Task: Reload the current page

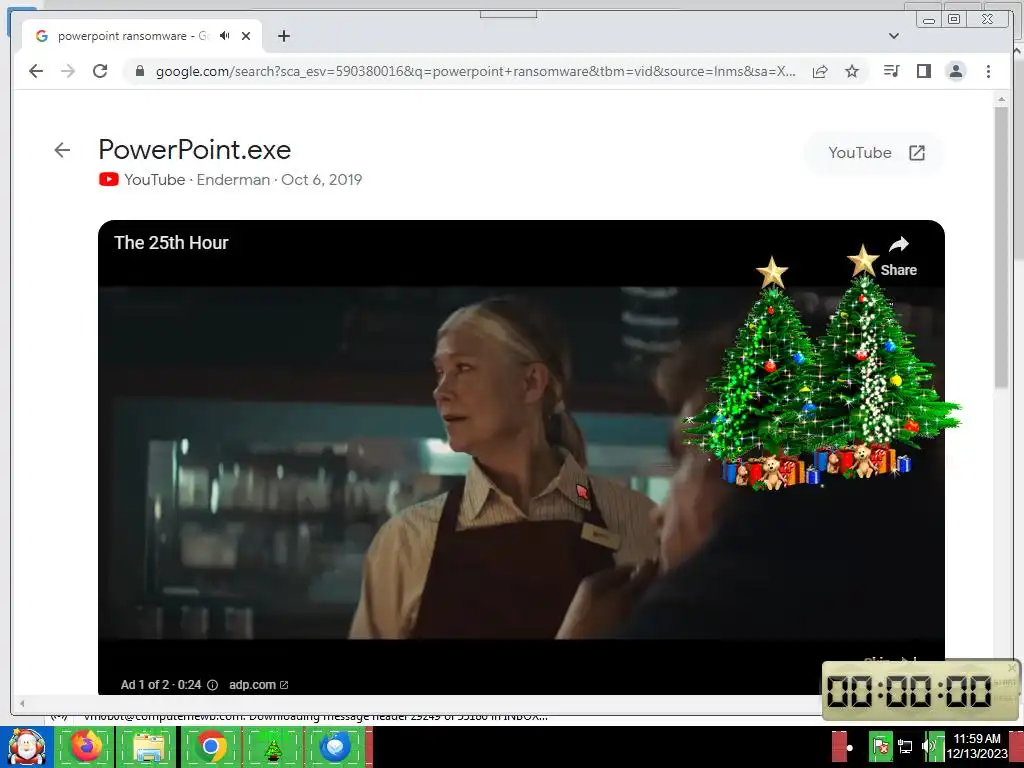Action: (x=100, y=71)
